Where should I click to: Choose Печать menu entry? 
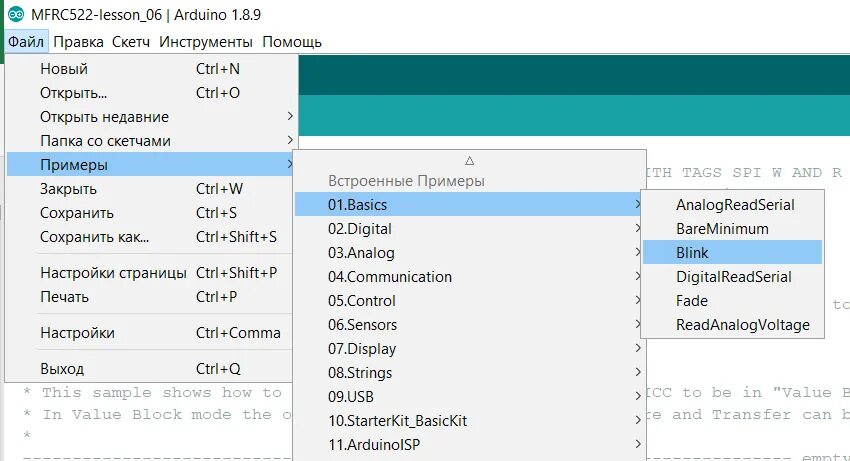pyautogui.click(x=151, y=297)
